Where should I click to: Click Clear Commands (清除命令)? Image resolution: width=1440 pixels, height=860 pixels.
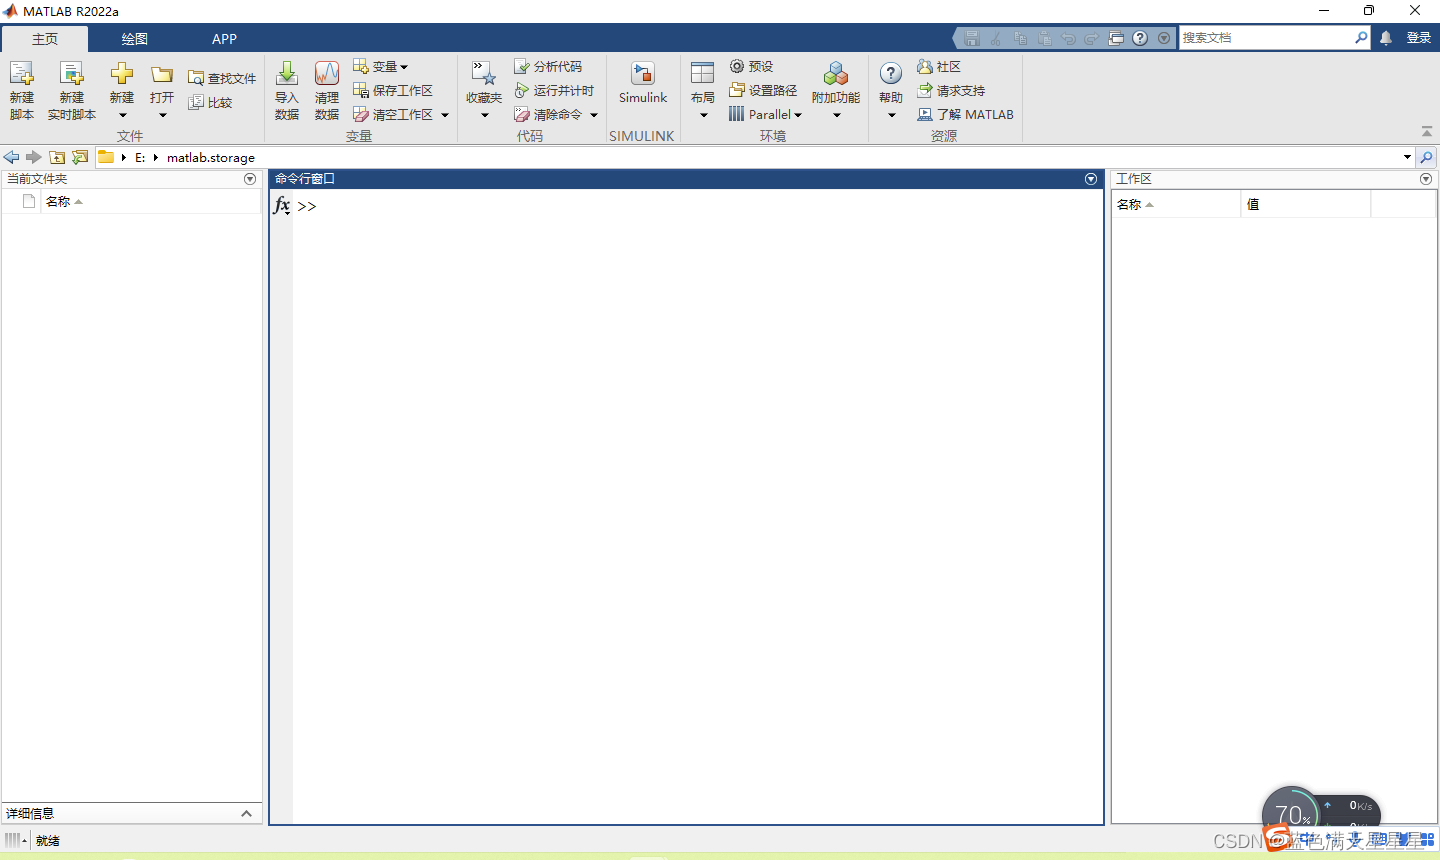548,114
